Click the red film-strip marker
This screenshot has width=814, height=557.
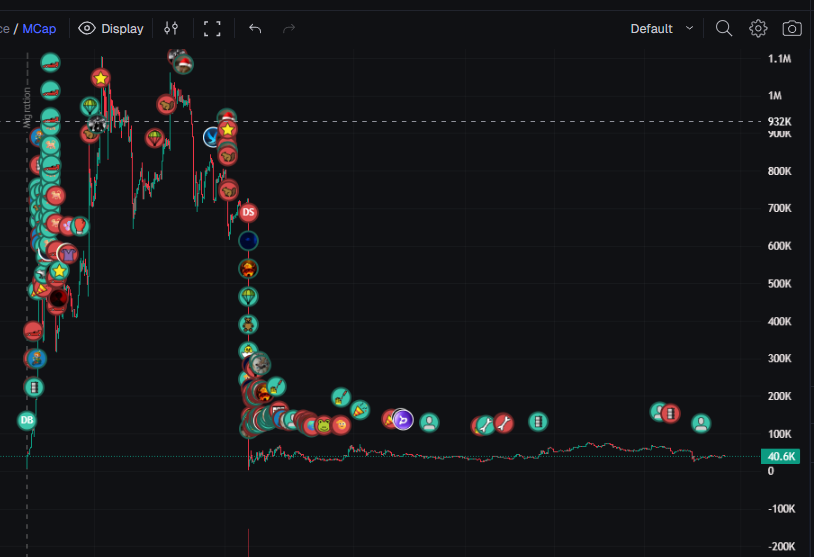pyautogui.click(x=670, y=414)
